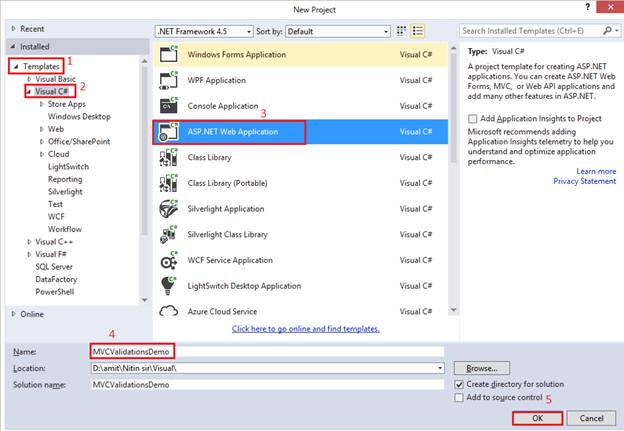The image size is (624, 431).
Task: Select the WCF Service Application template icon
Action: [x=169, y=260]
